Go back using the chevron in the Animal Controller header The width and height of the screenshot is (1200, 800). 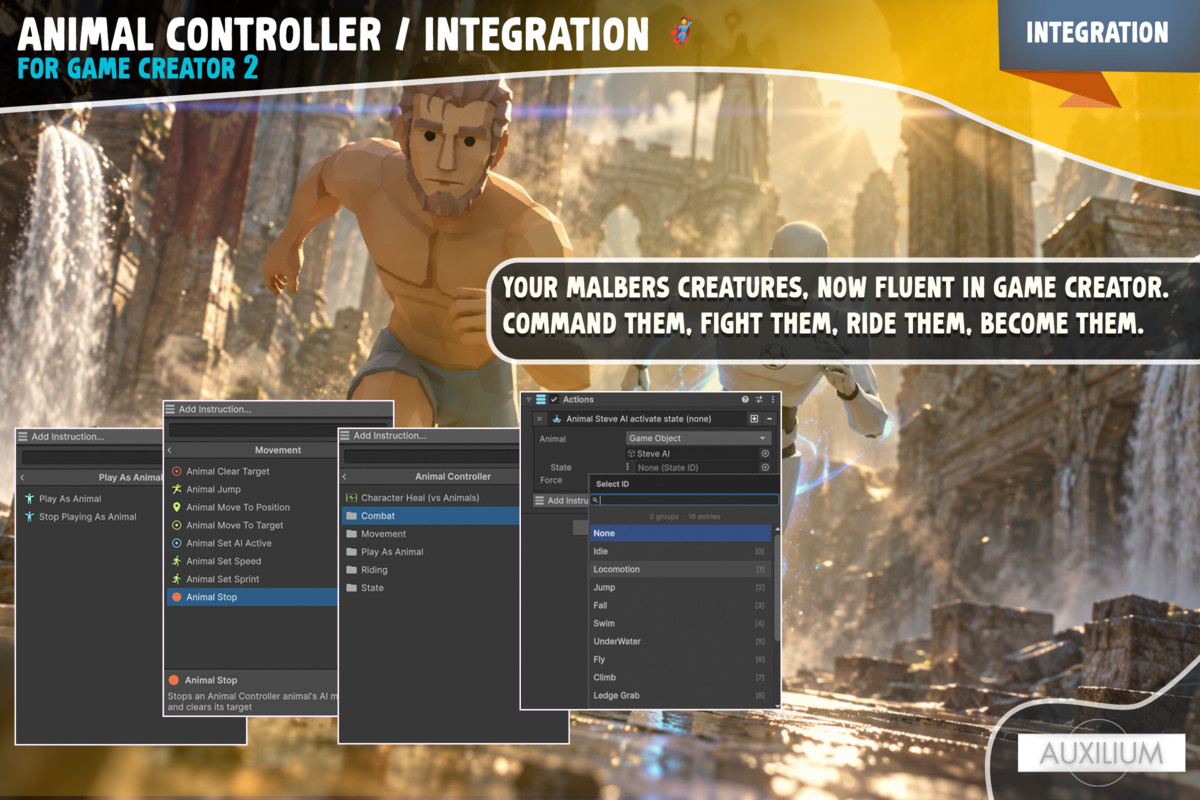point(344,477)
